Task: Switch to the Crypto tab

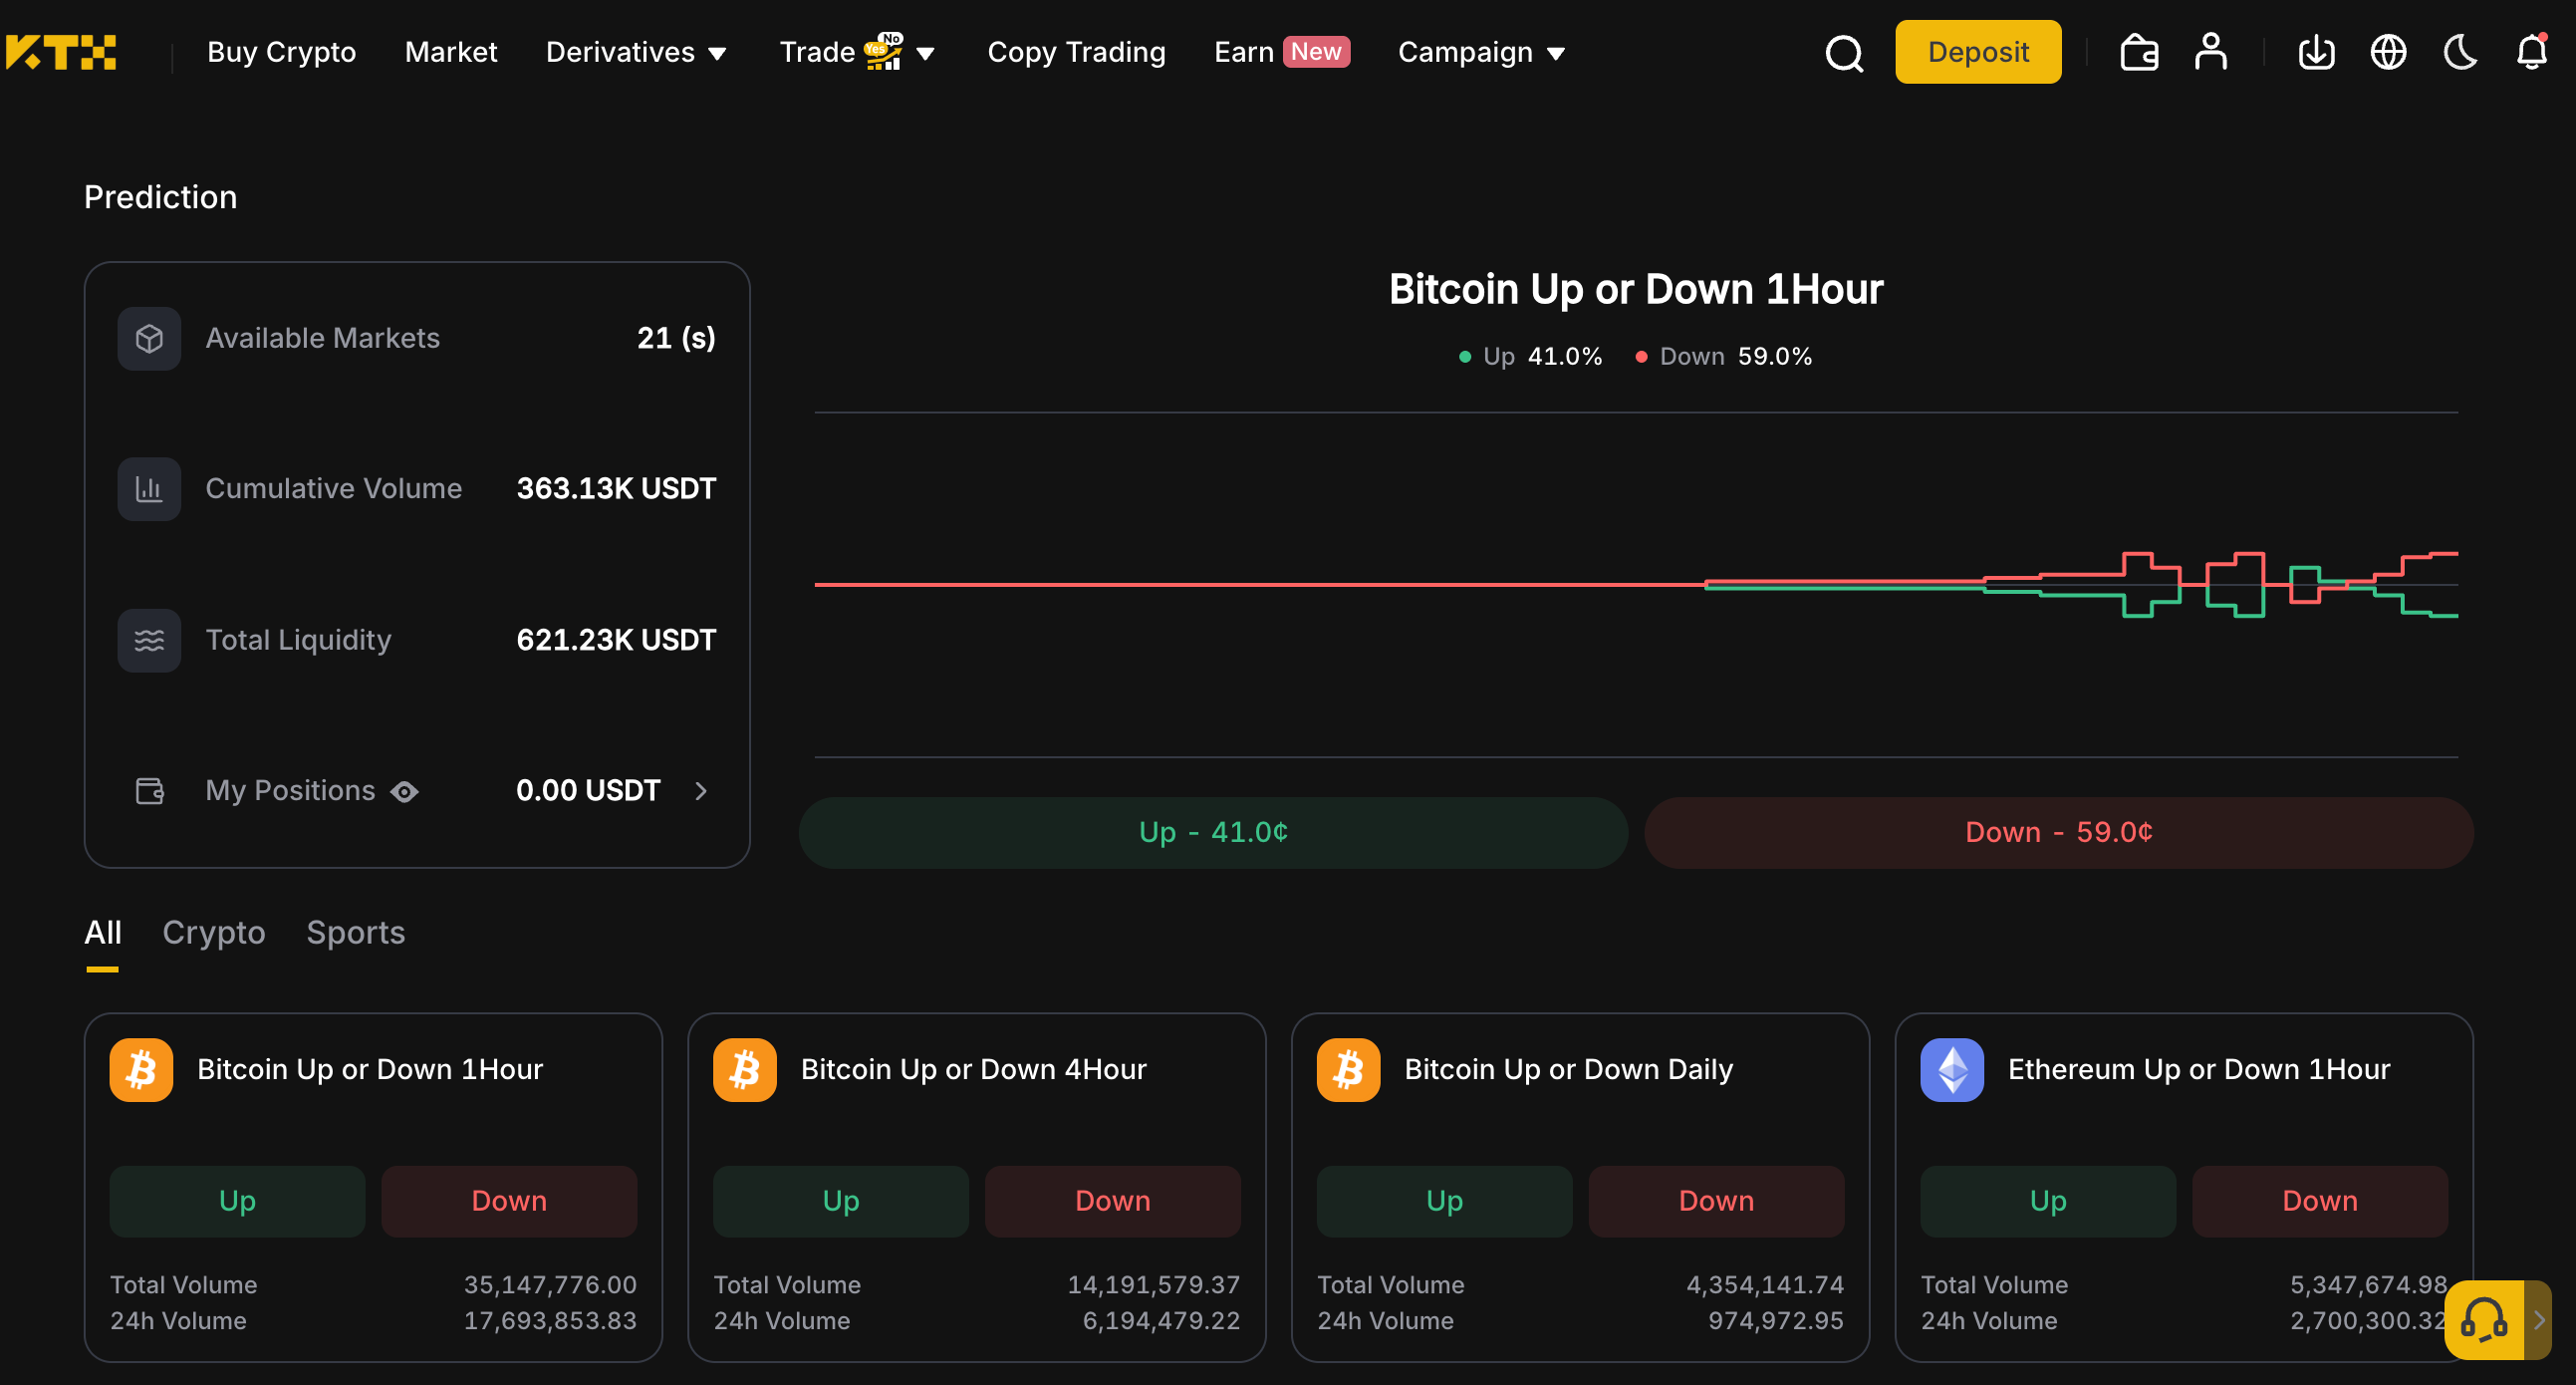Action: (214, 932)
